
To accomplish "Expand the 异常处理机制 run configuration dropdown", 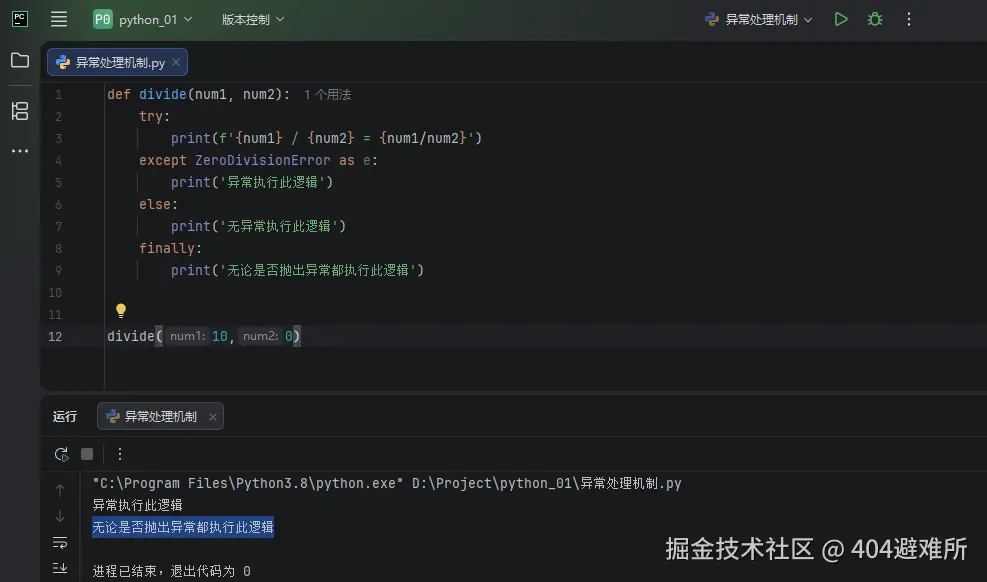I will point(759,20).
